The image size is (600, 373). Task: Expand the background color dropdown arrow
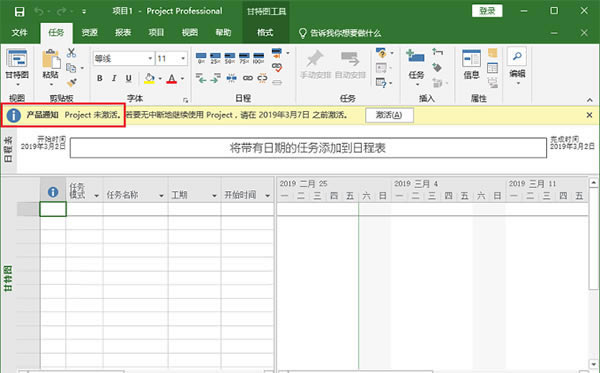160,79
